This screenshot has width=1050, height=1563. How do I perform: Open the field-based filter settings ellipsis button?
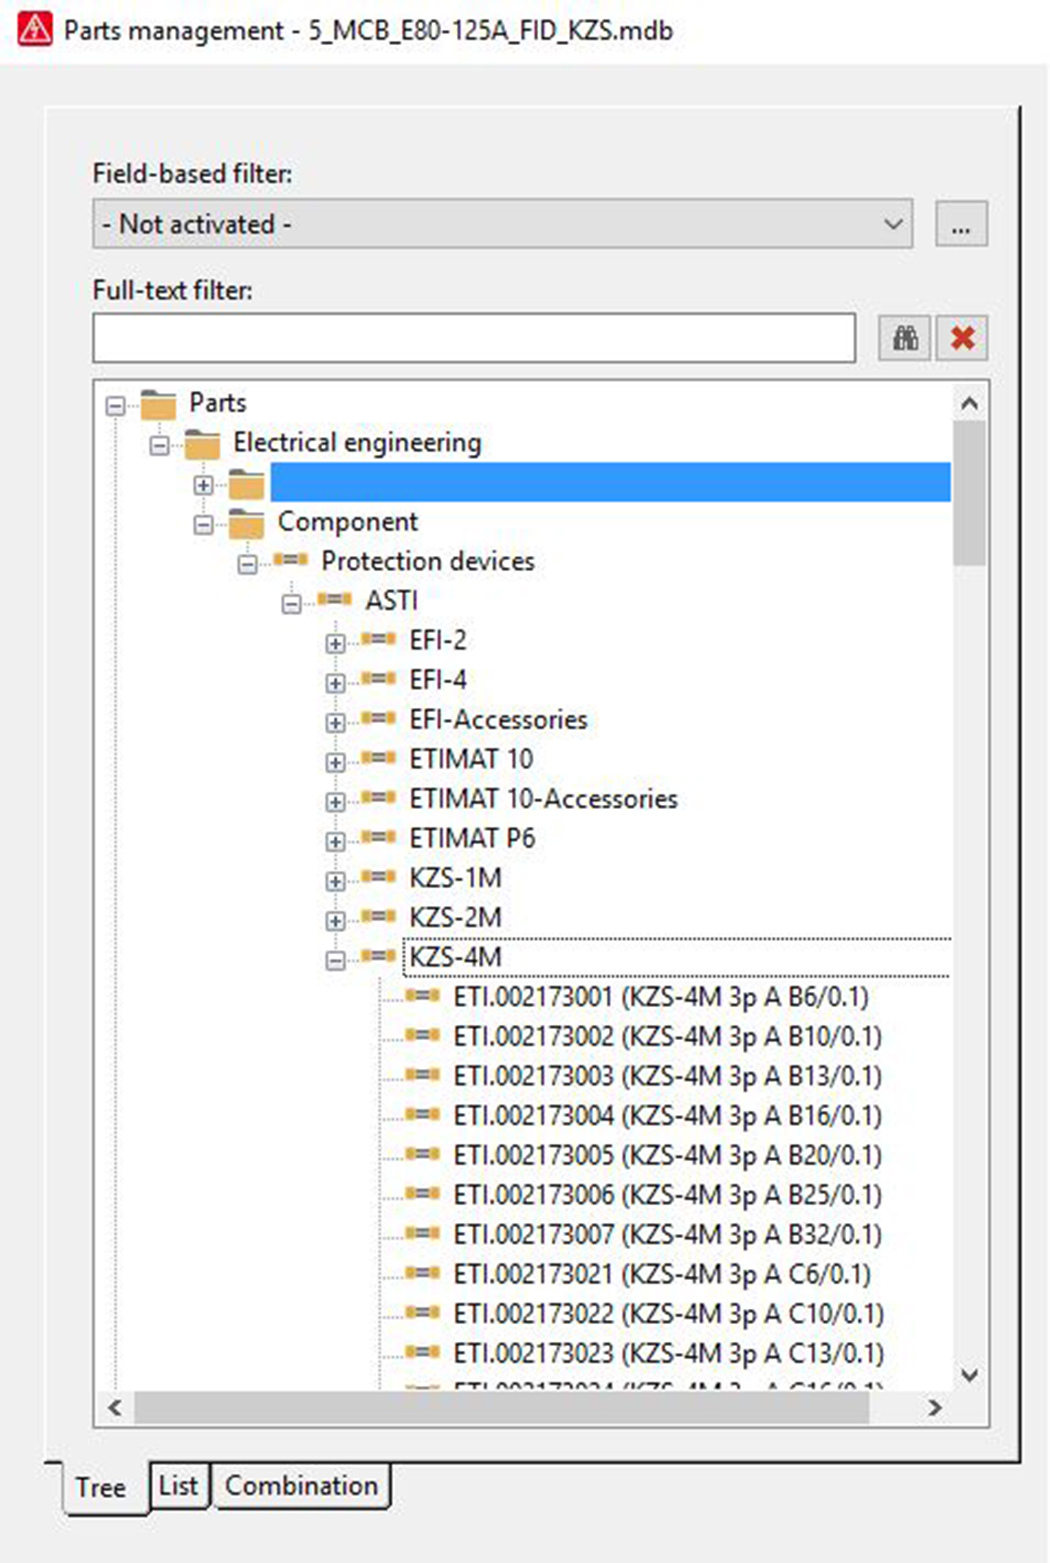[961, 224]
